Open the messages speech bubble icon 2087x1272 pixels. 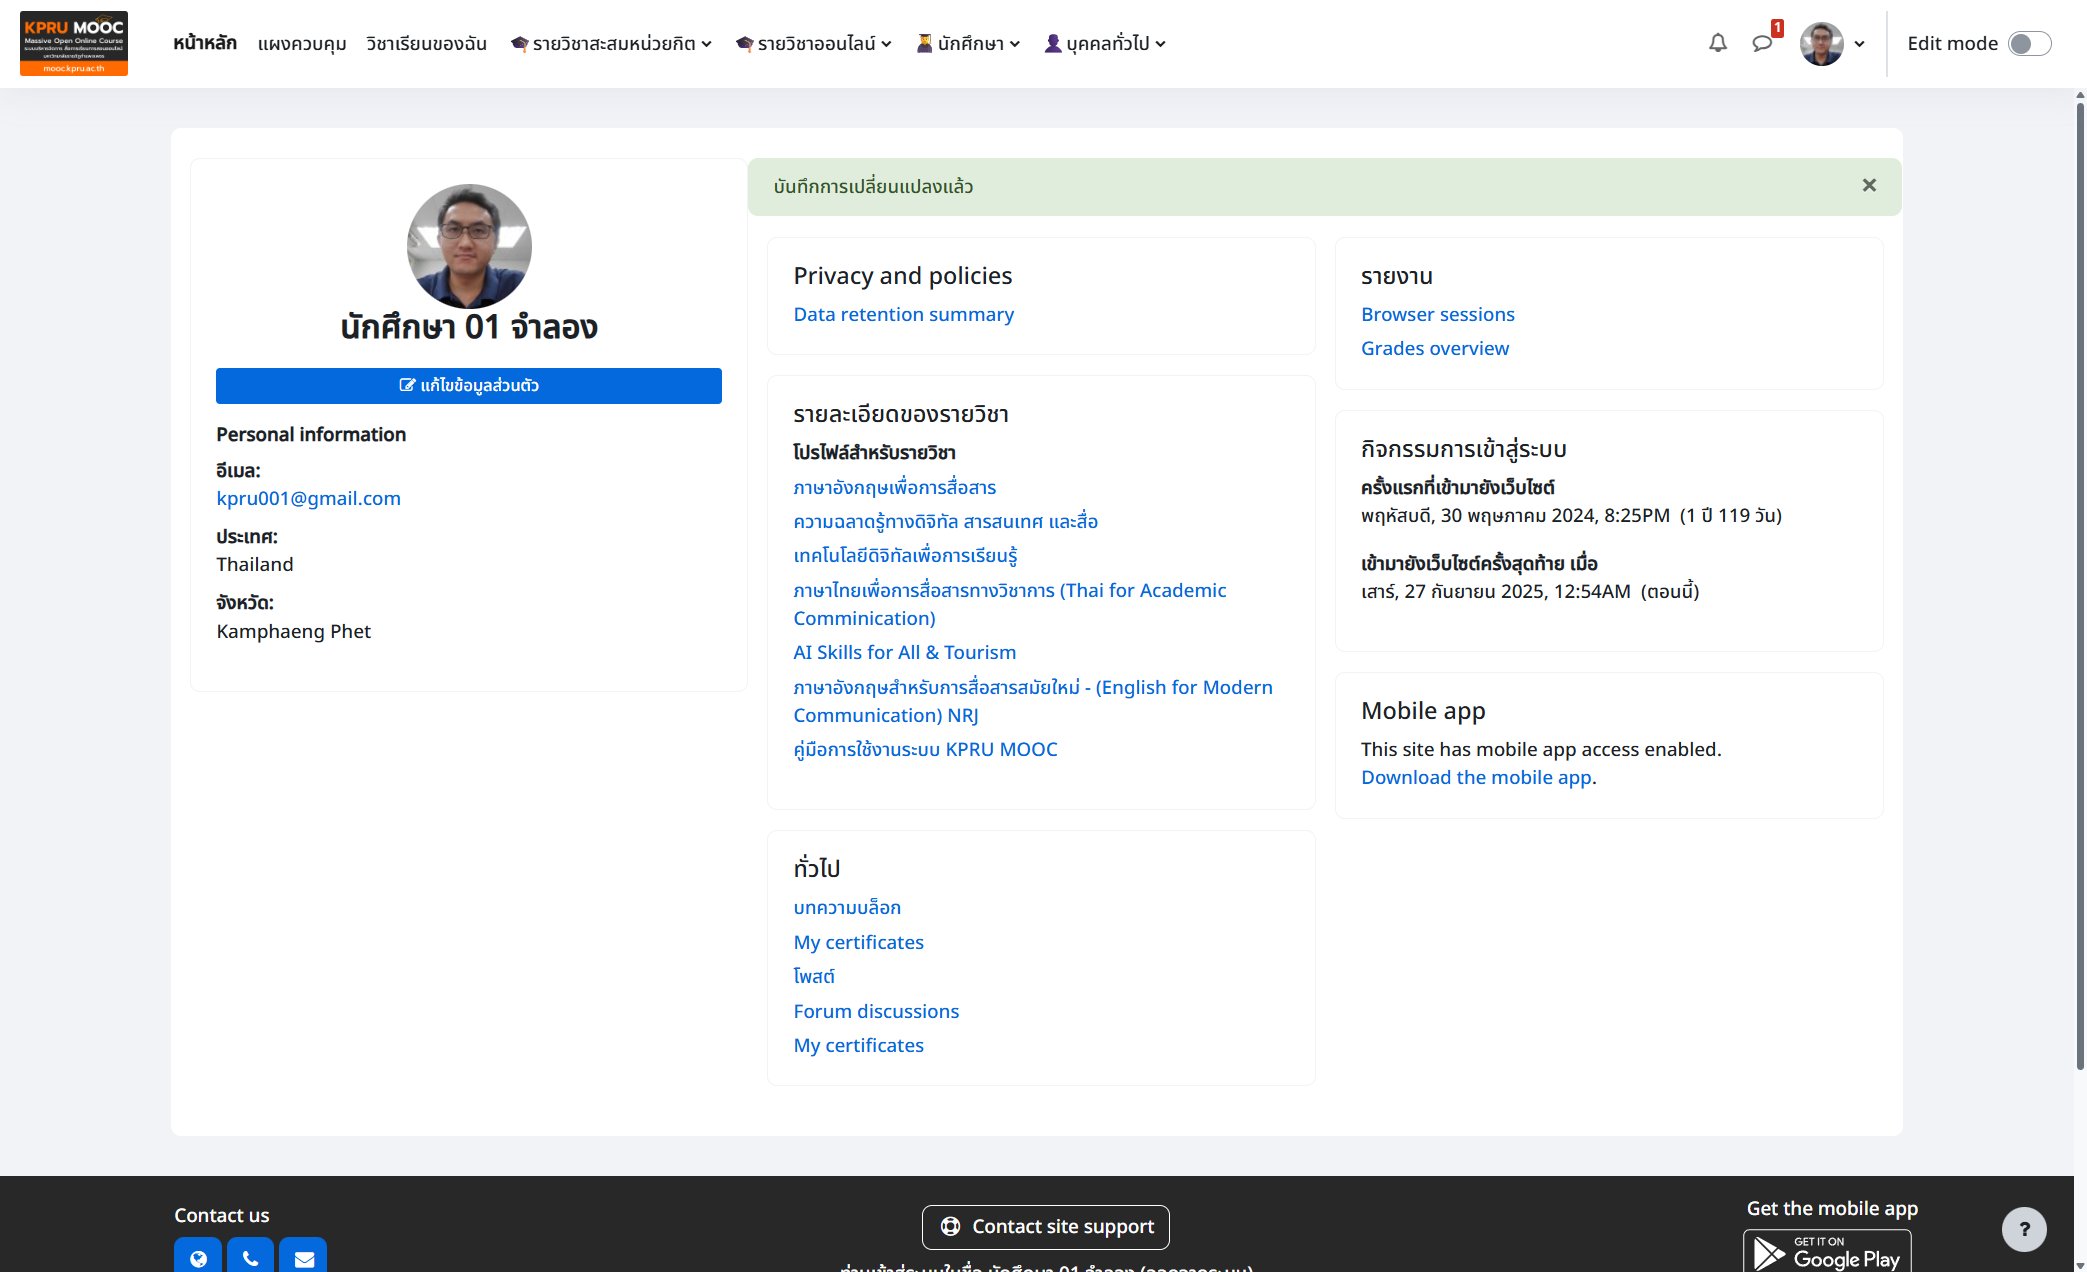coord(1762,43)
